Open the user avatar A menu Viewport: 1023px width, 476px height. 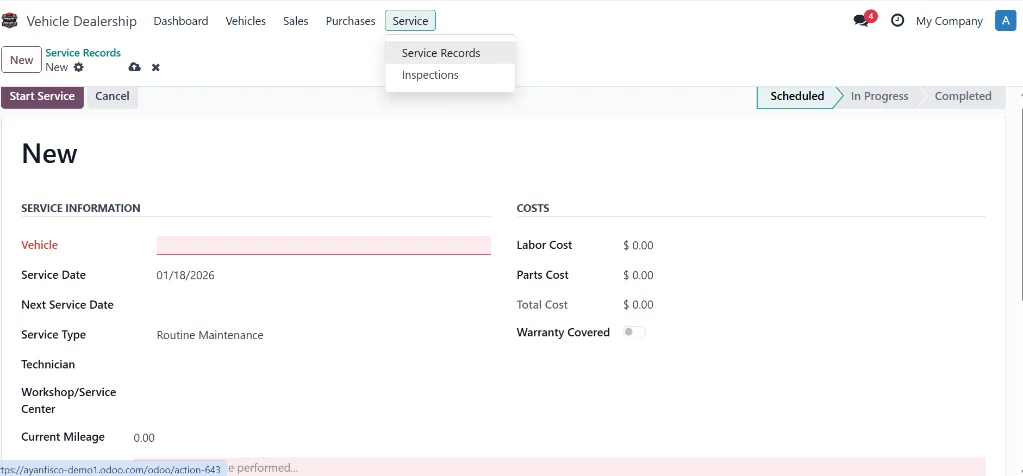(1005, 21)
